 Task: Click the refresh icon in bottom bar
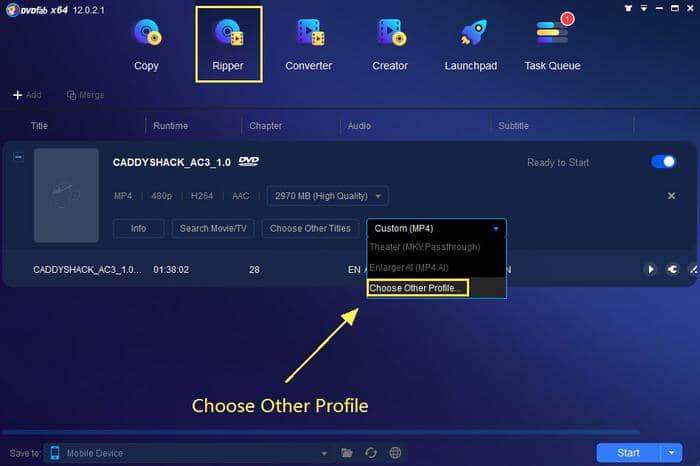[x=371, y=453]
